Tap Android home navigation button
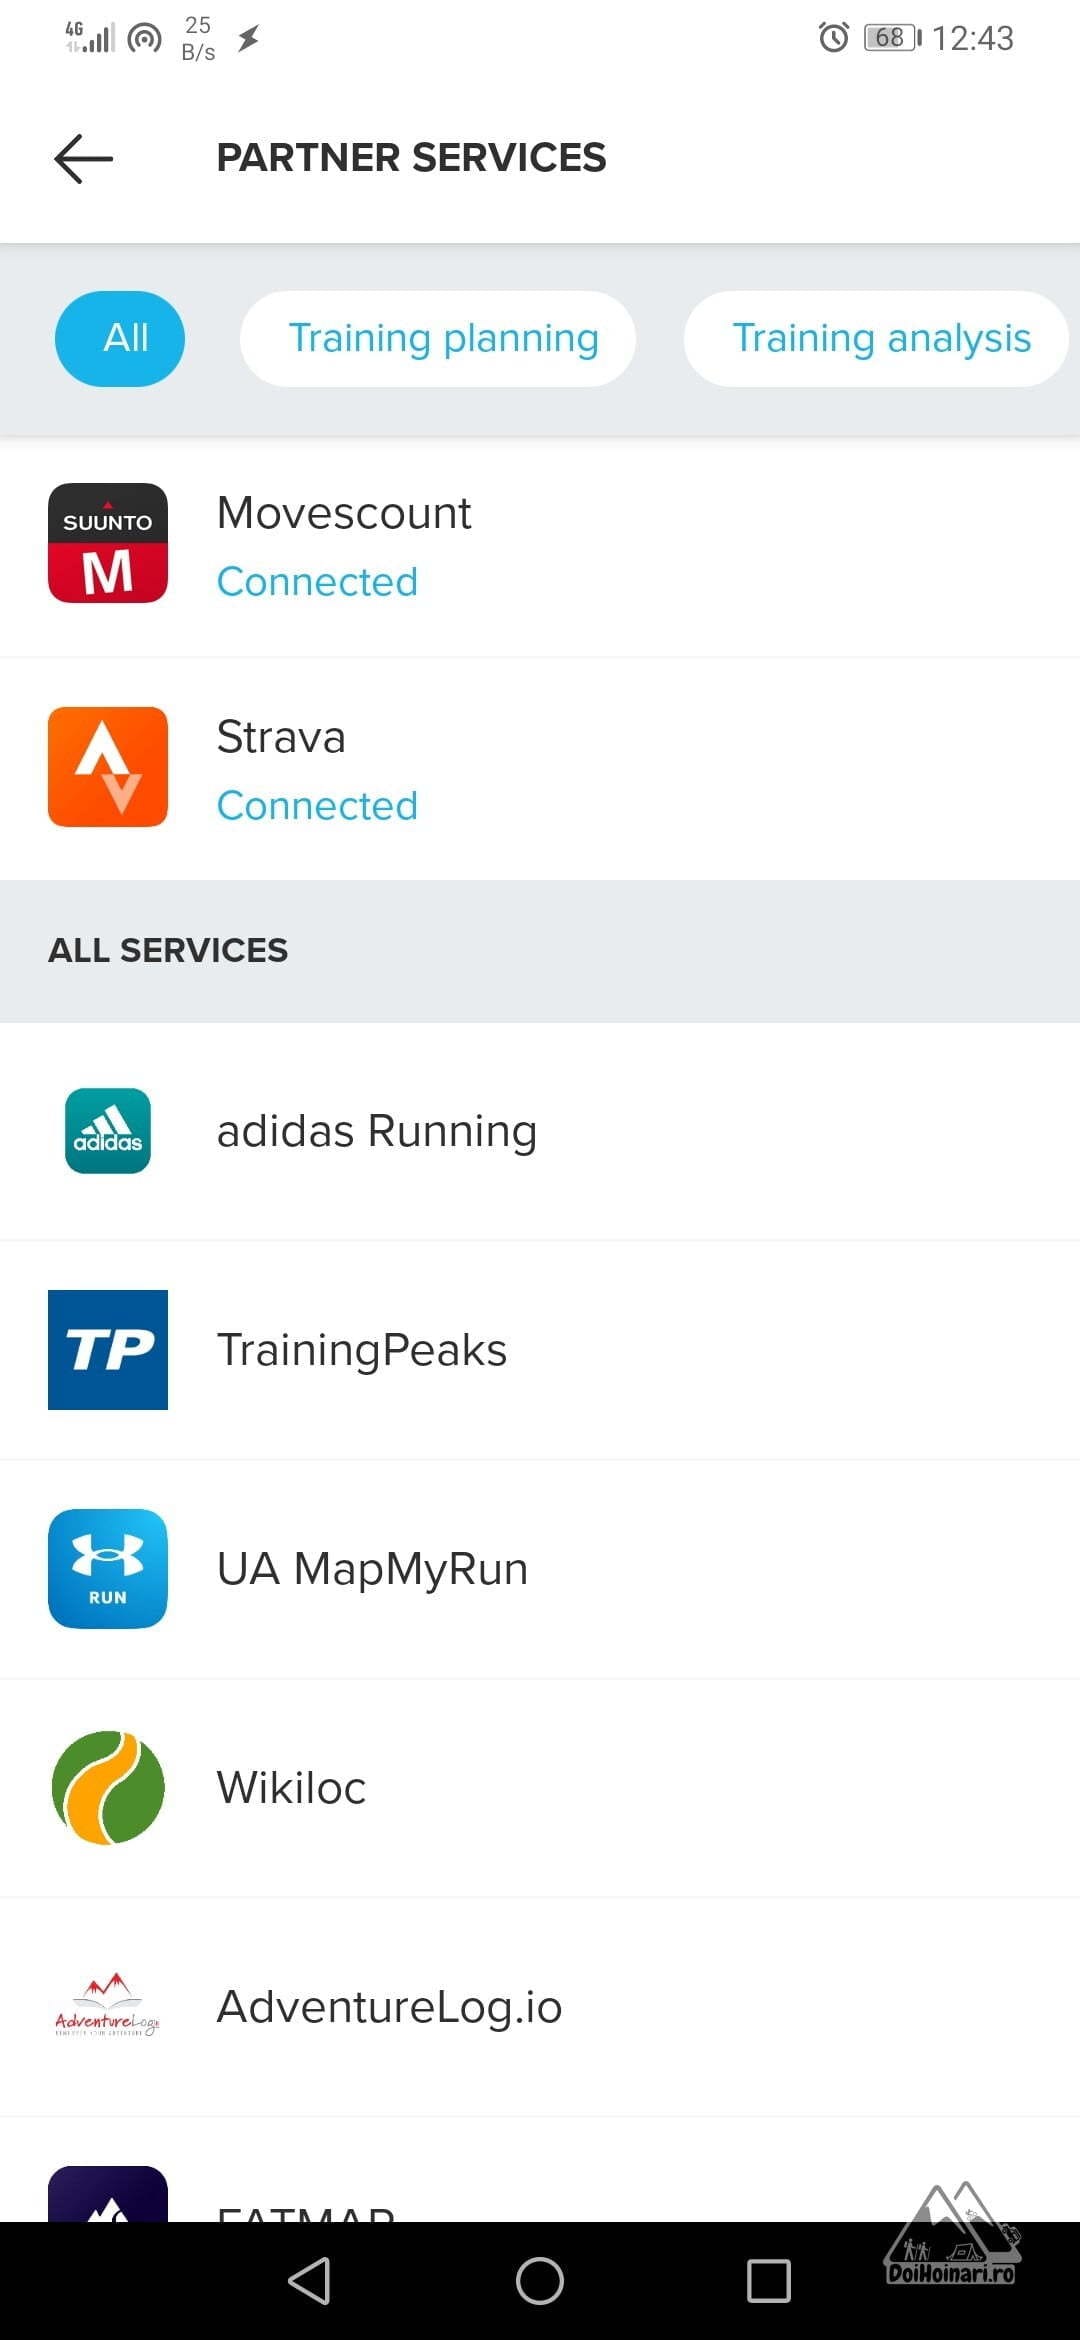 tap(540, 2281)
